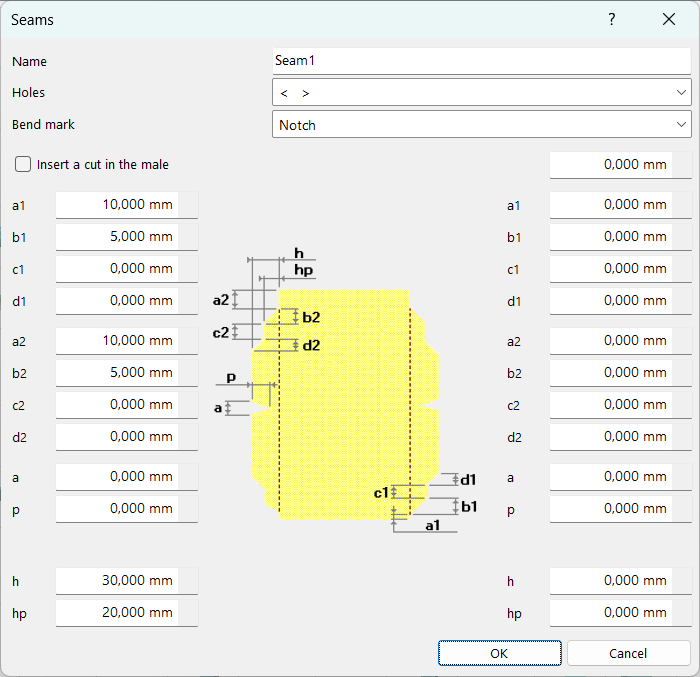Click the help question mark icon
700x677 pixels.
click(612, 19)
